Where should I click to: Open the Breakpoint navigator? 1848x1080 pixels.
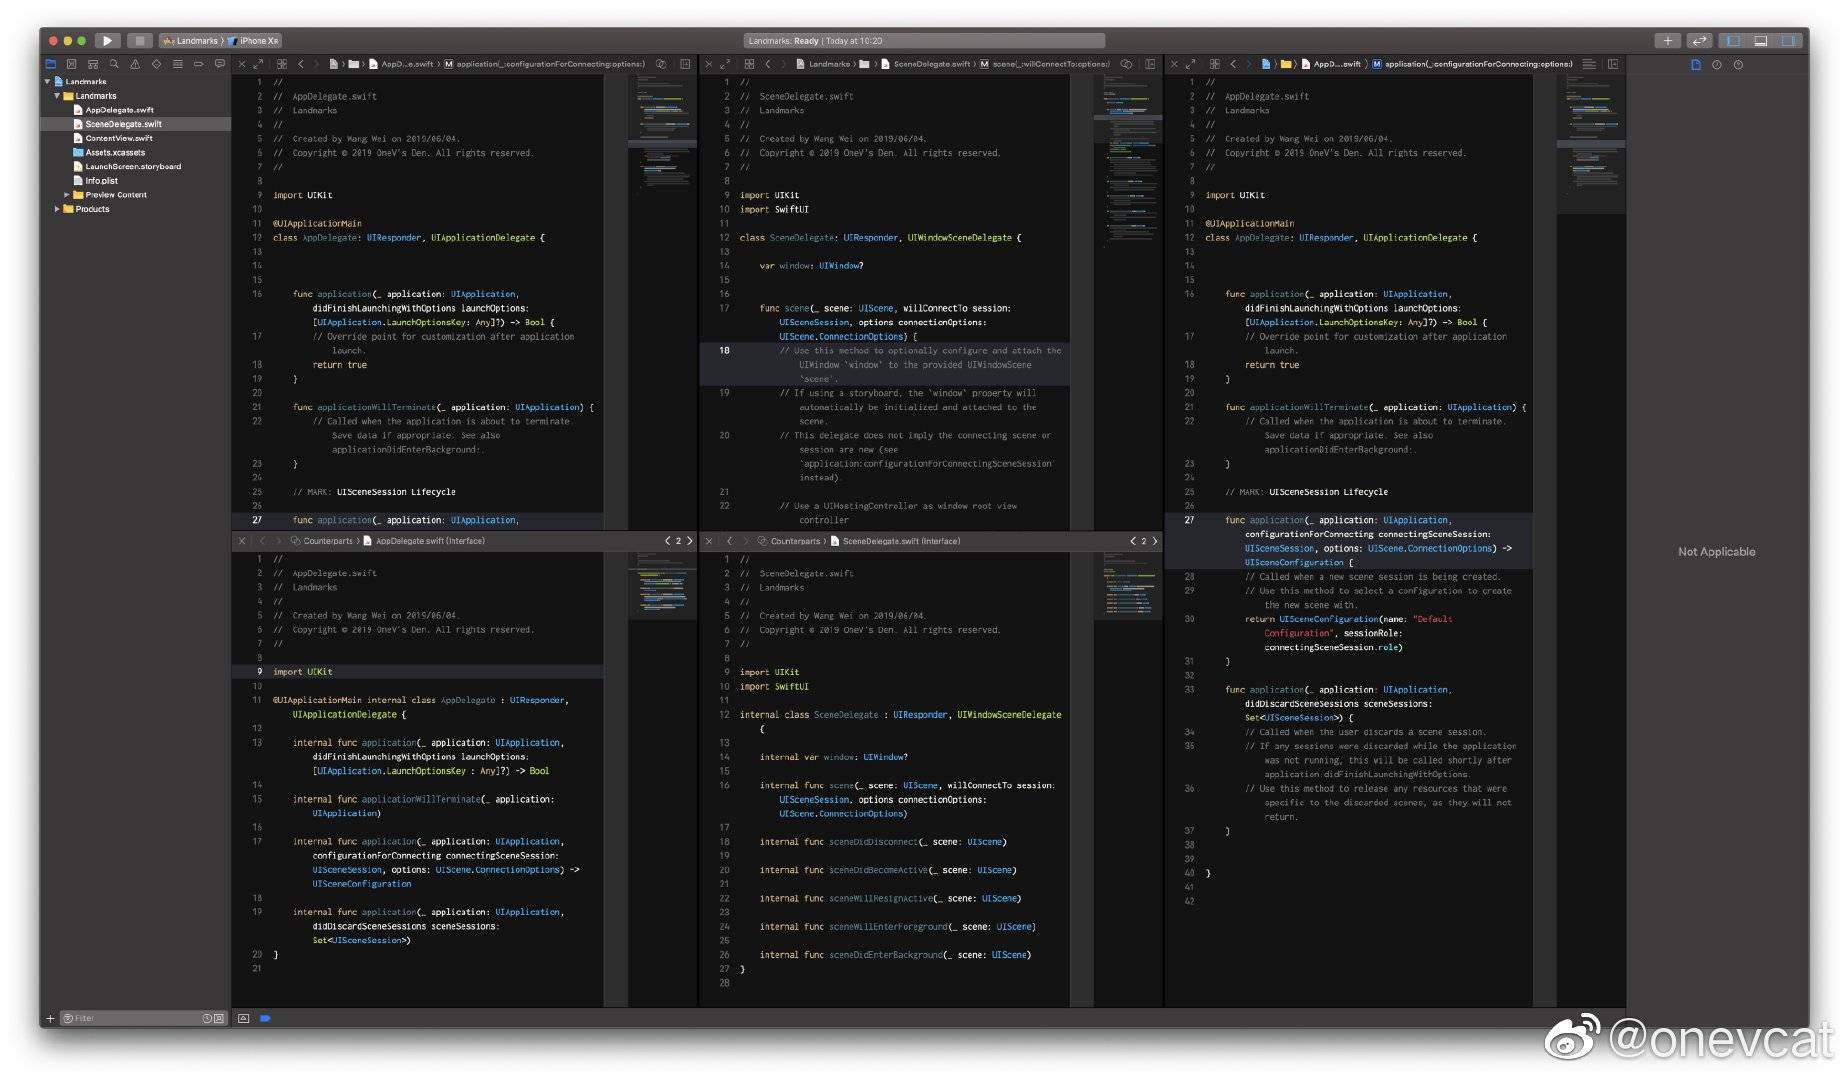198,64
